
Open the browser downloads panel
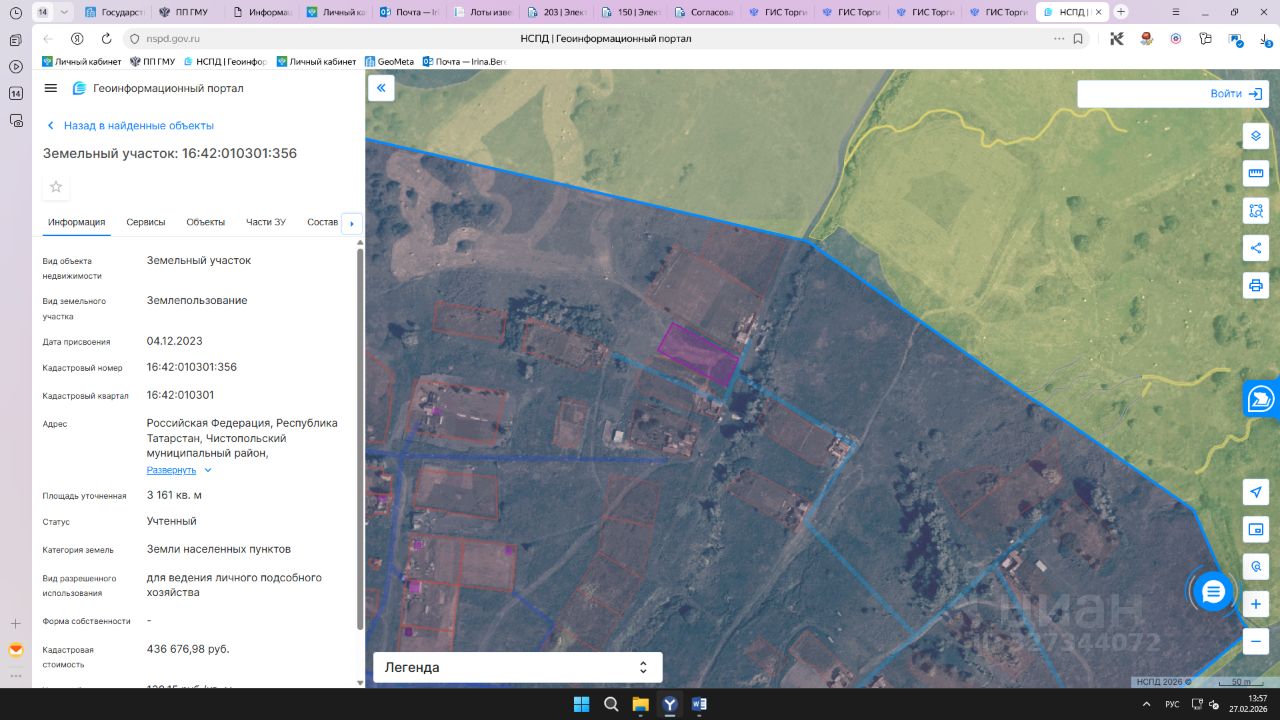pos(1265,38)
